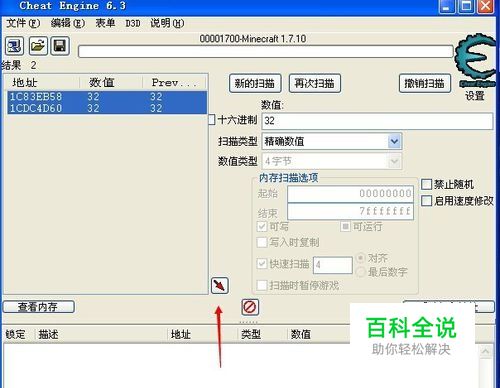Toggle the 可运行 checkbox
500x388 pixels.
345,227
